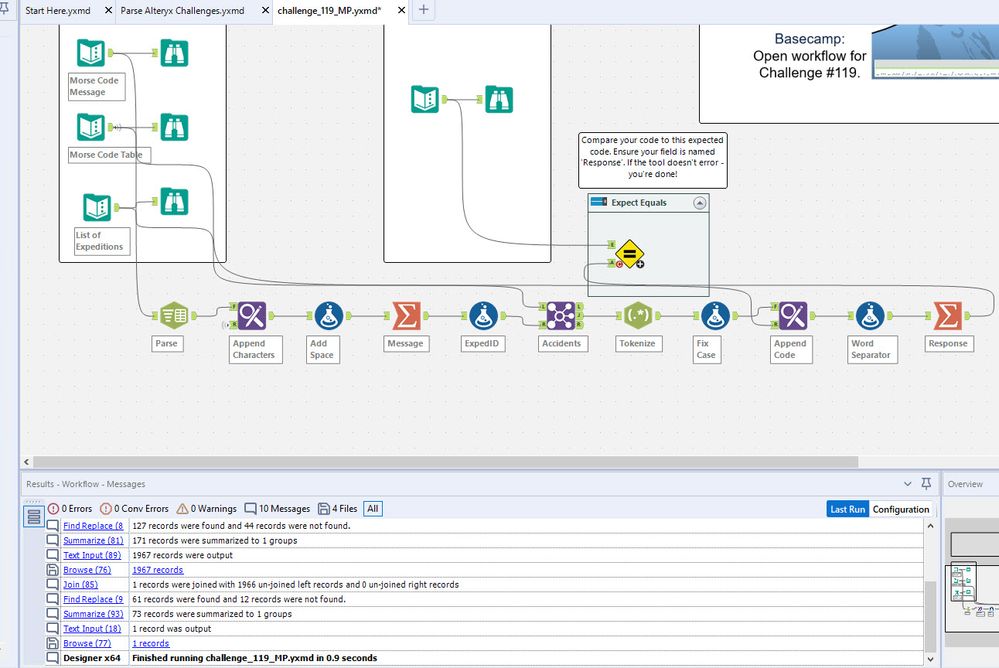Screen dimensions: 999x668
Task: Open a new workflow tab with plus button
Action: pos(424,10)
